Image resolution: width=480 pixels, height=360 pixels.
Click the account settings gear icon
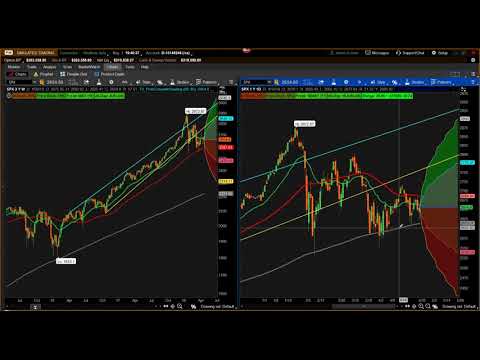pos(473,60)
